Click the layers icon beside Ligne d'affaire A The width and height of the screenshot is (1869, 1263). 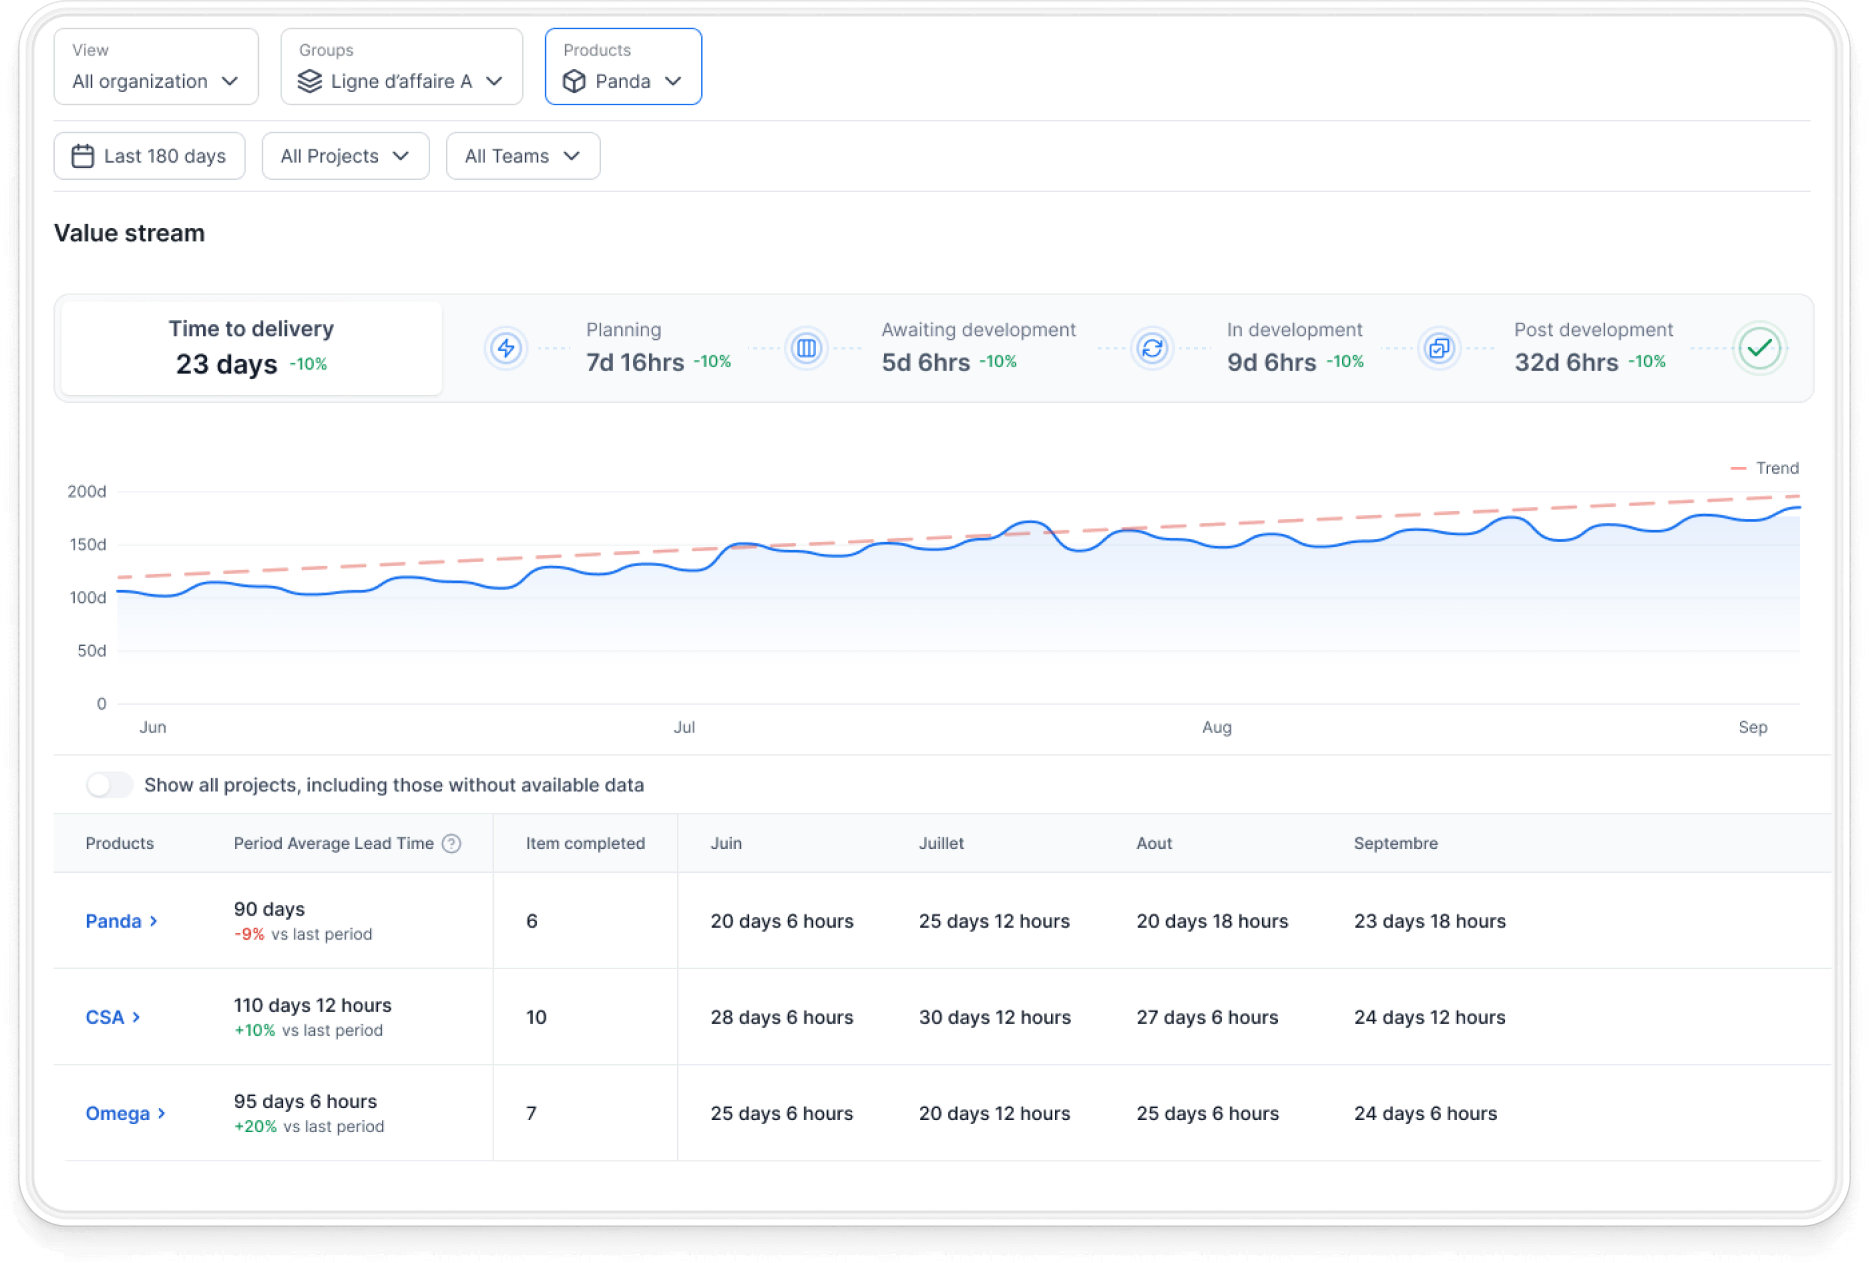[311, 82]
